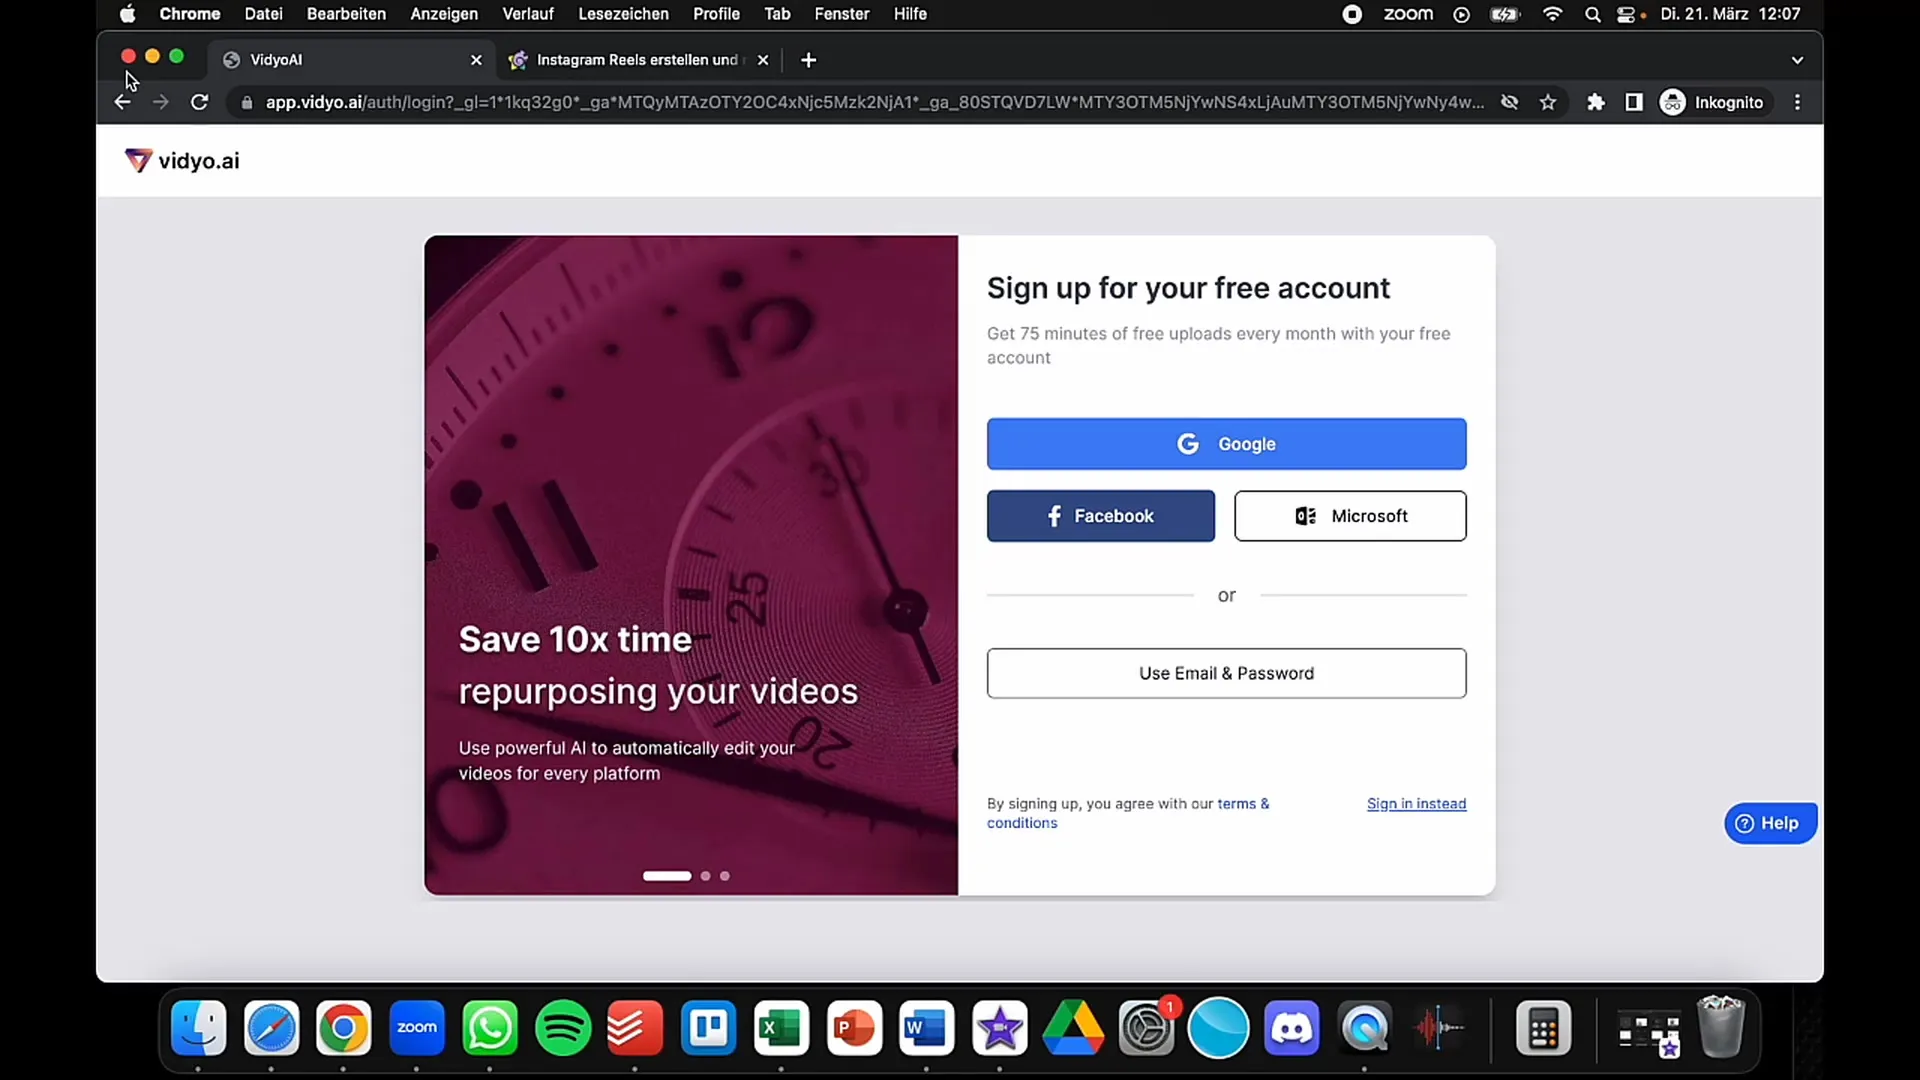Click the Facebook sign-up button

1100,516
